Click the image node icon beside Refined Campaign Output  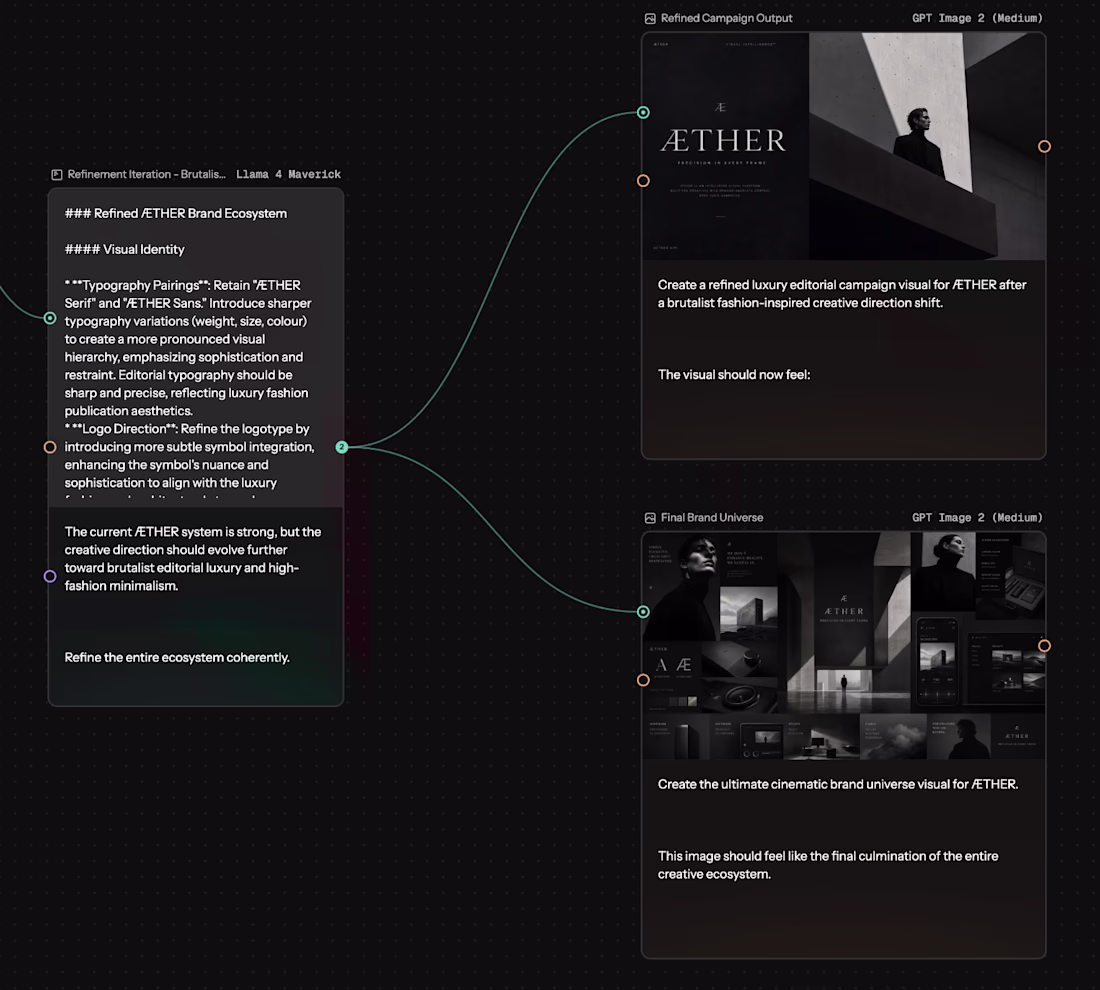650,19
